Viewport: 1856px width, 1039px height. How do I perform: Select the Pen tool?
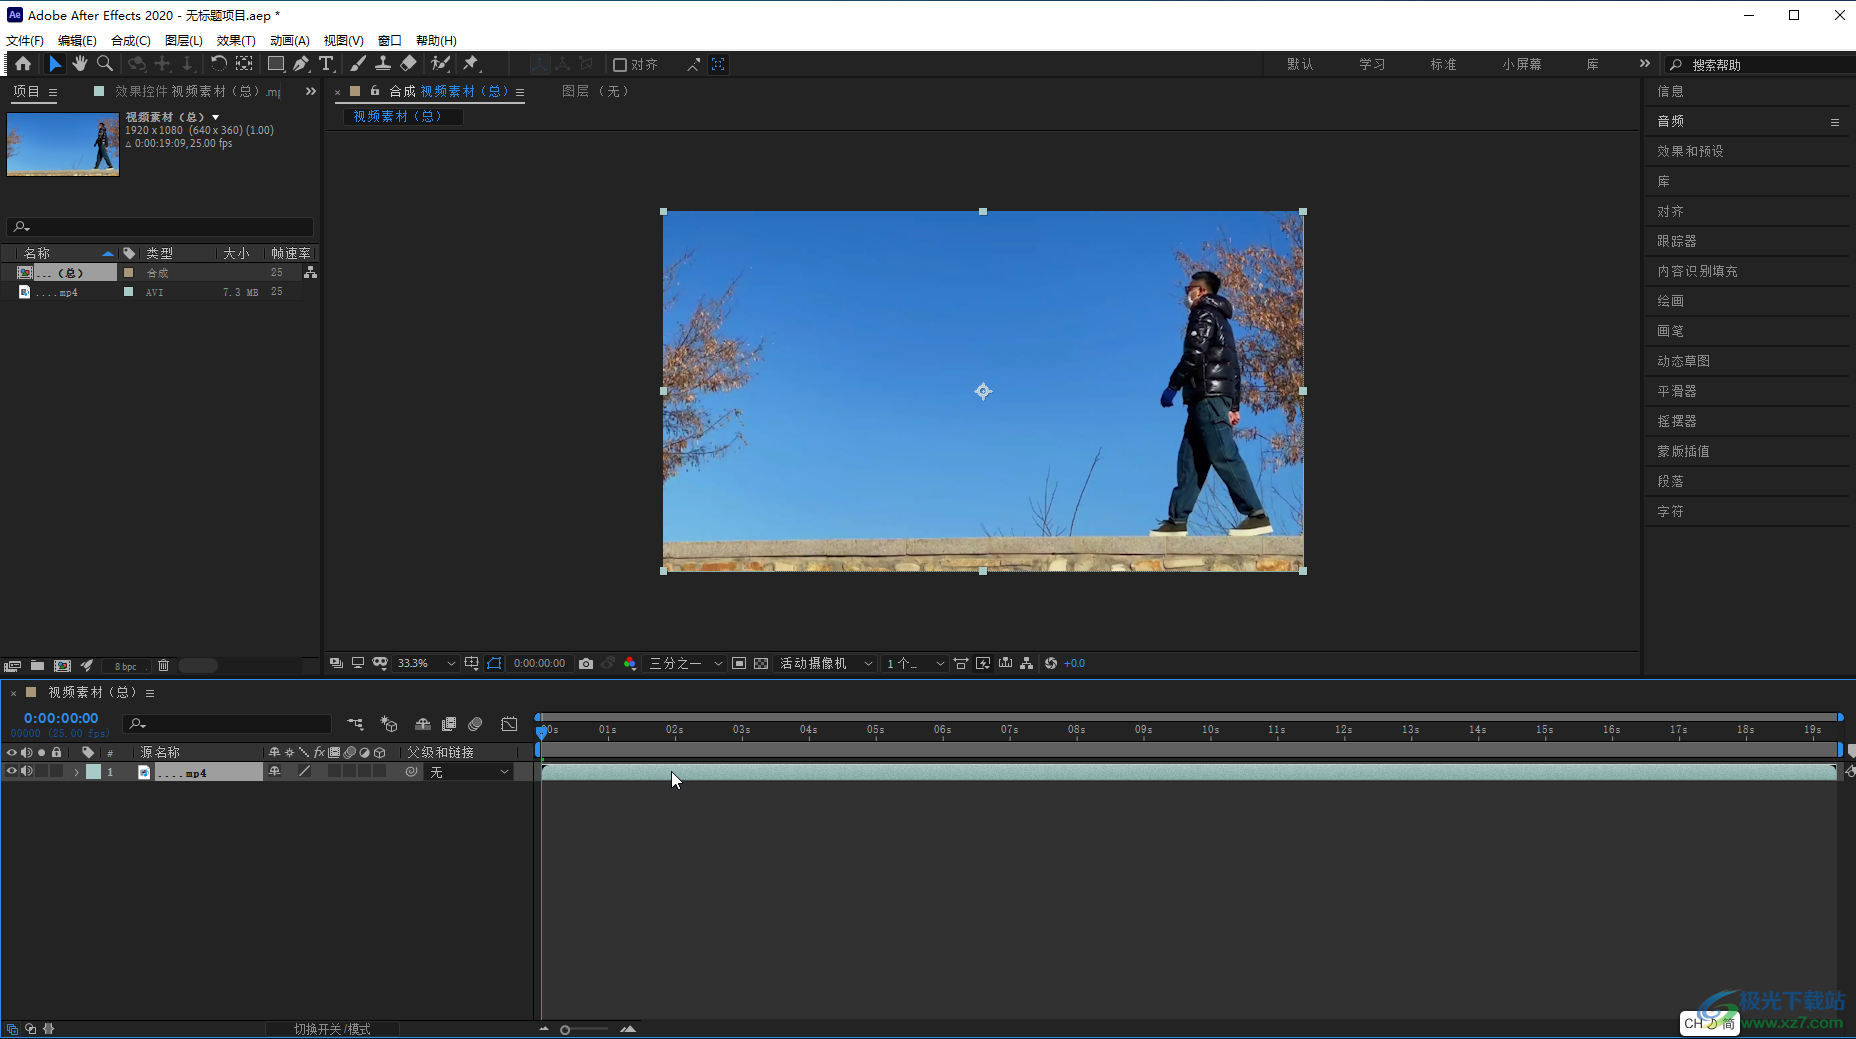click(x=301, y=64)
